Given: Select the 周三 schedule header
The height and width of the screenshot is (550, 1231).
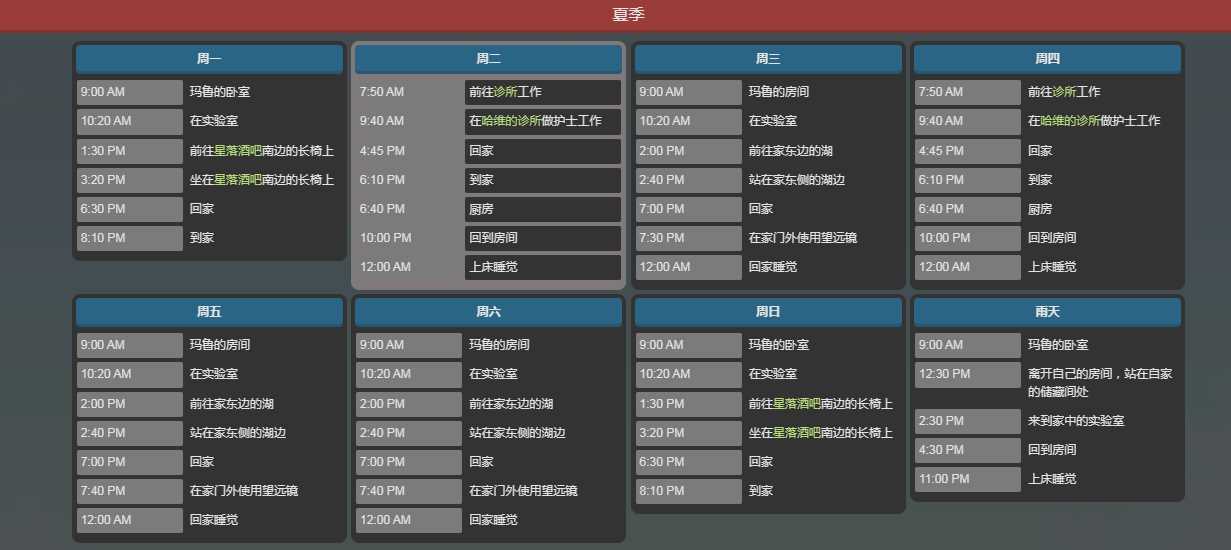Looking at the screenshot, I should 768,59.
